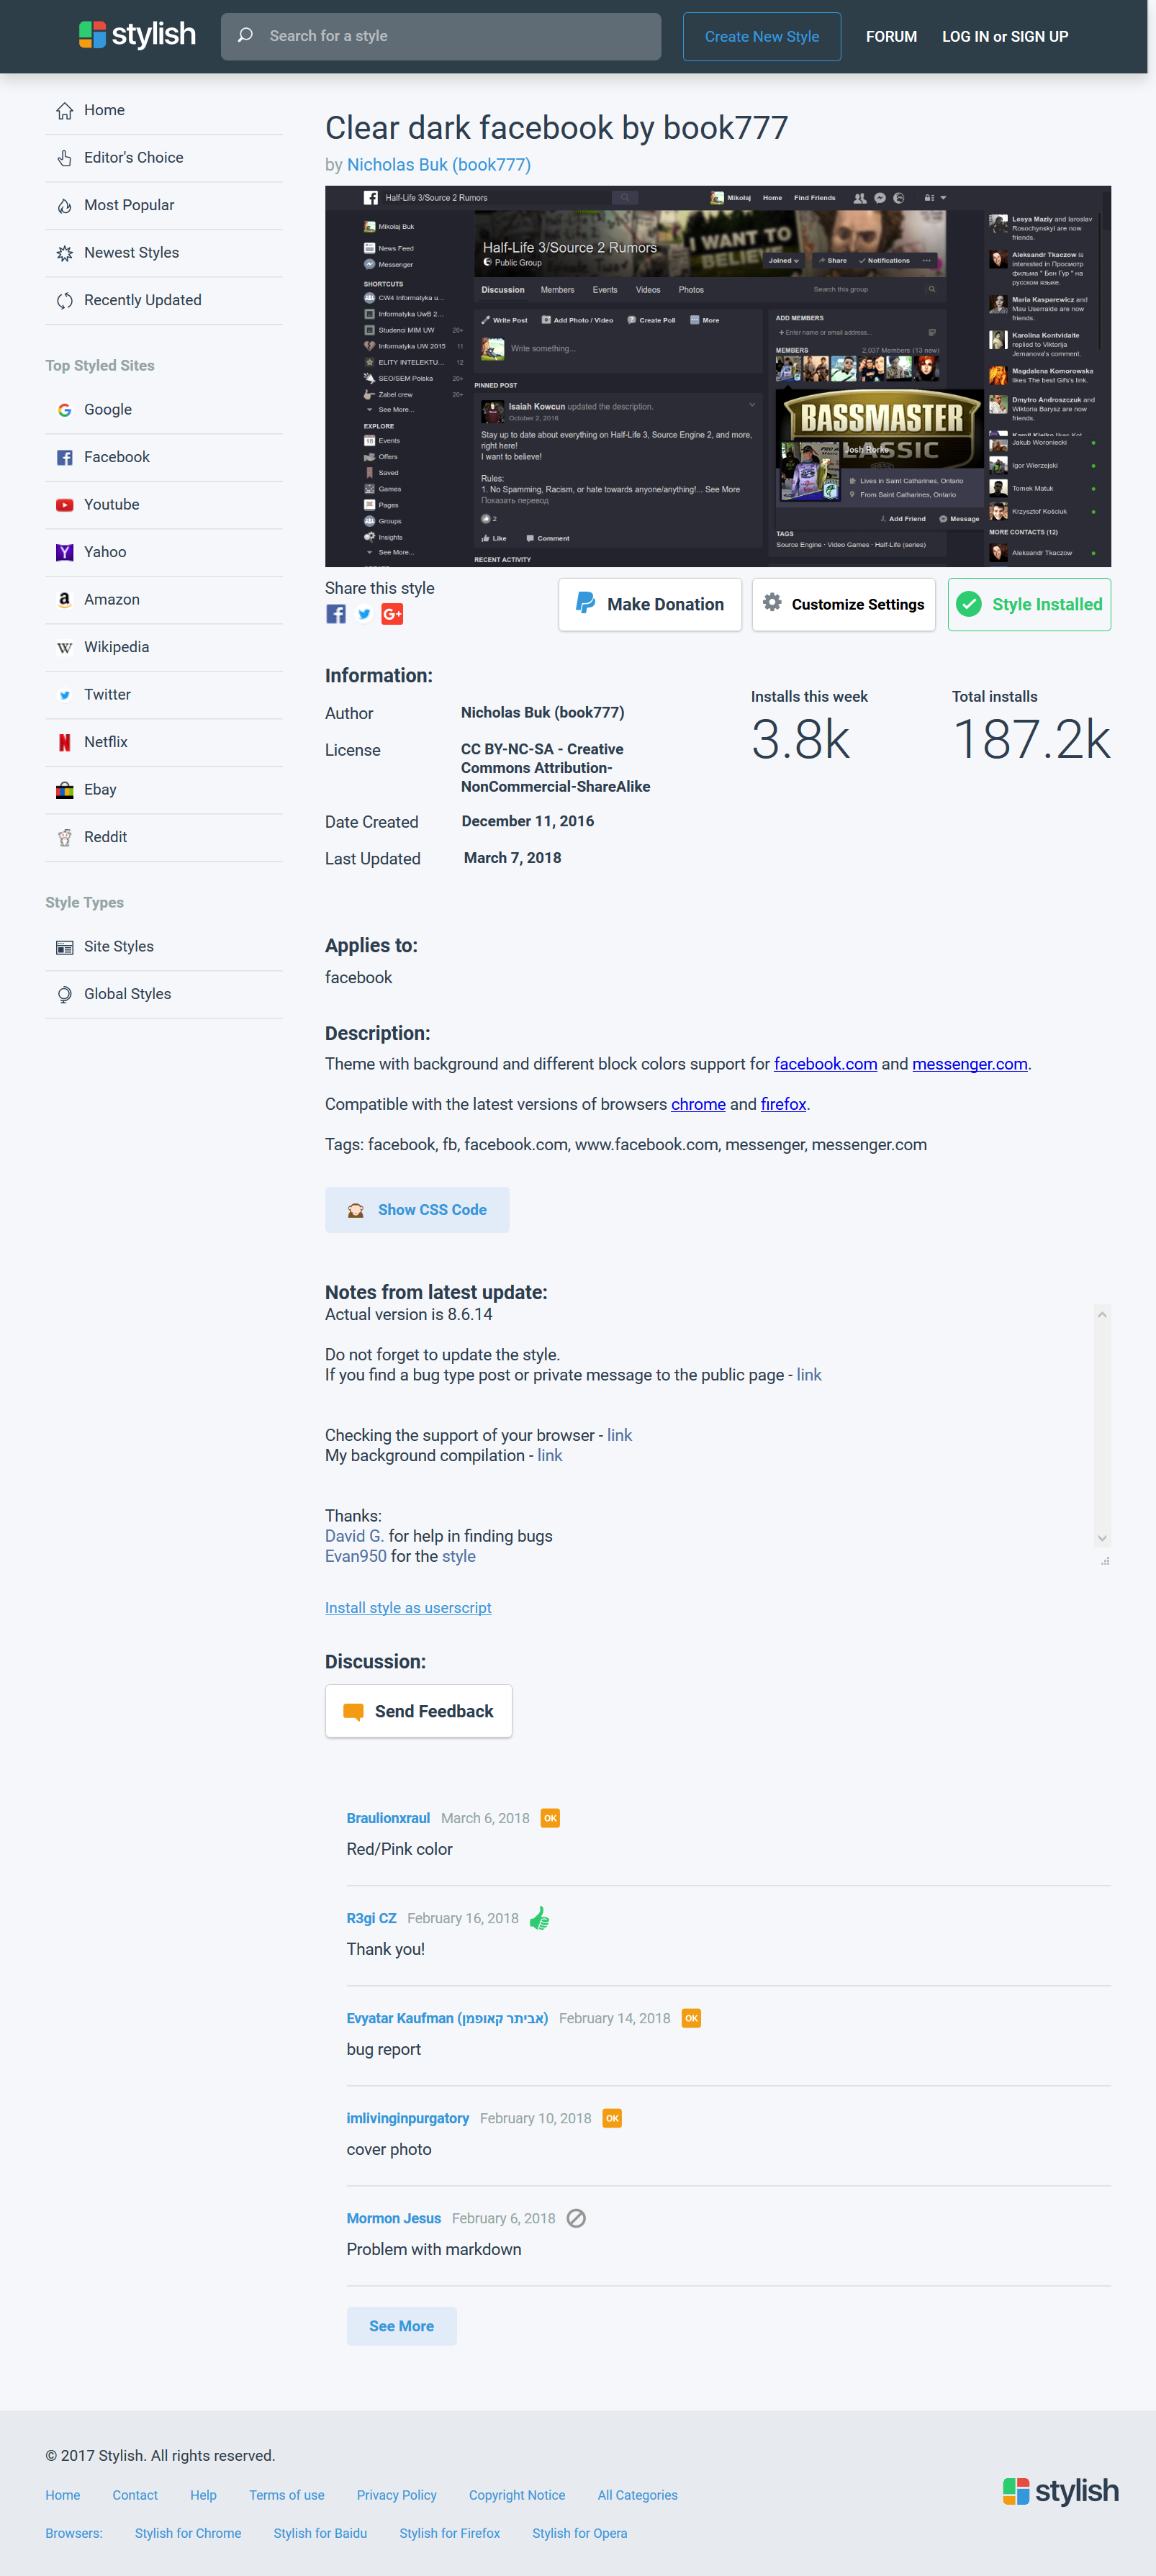The height and width of the screenshot is (2576, 1156).
Task: Open the FORUM menu item
Action: [x=891, y=37]
